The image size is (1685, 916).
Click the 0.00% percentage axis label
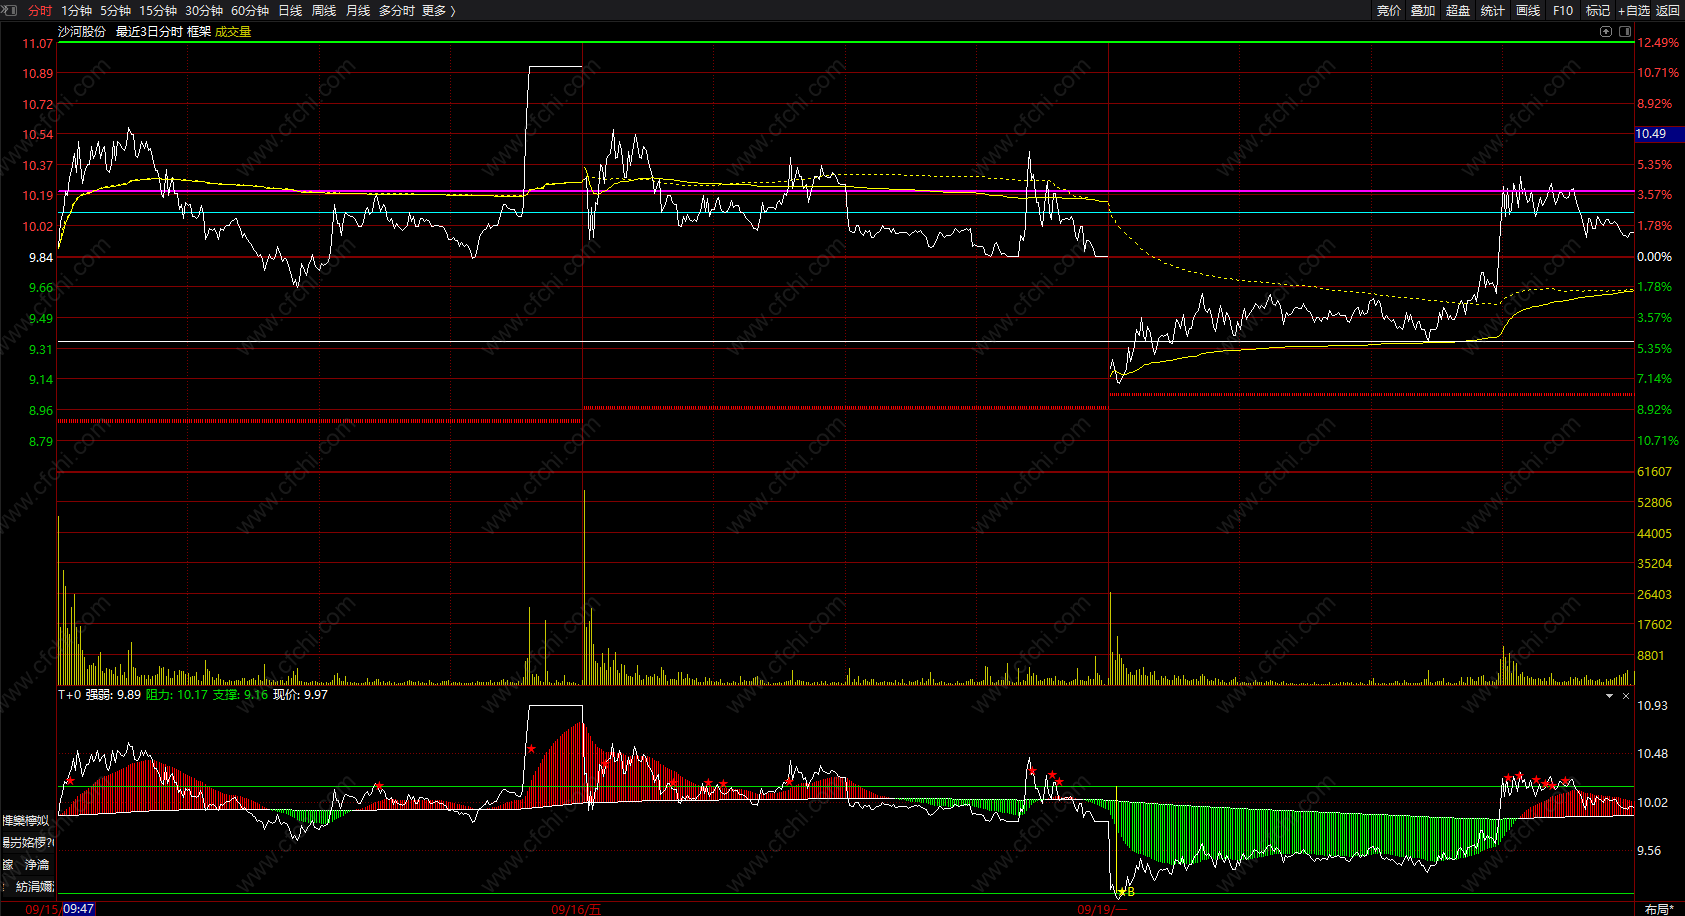coord(1654,257)
